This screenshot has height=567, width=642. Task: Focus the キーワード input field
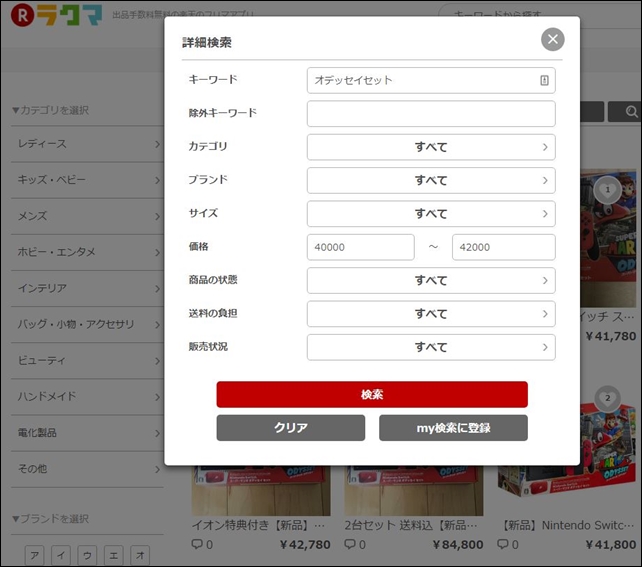coord(431,80)
